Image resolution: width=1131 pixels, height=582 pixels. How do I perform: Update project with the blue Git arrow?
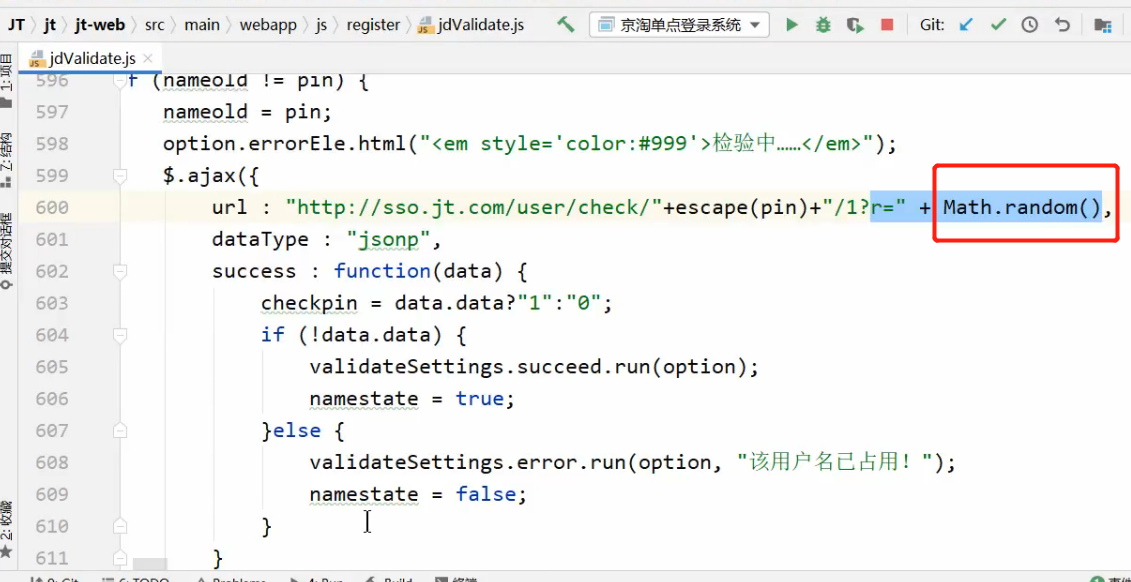click(x=966, y=25)
